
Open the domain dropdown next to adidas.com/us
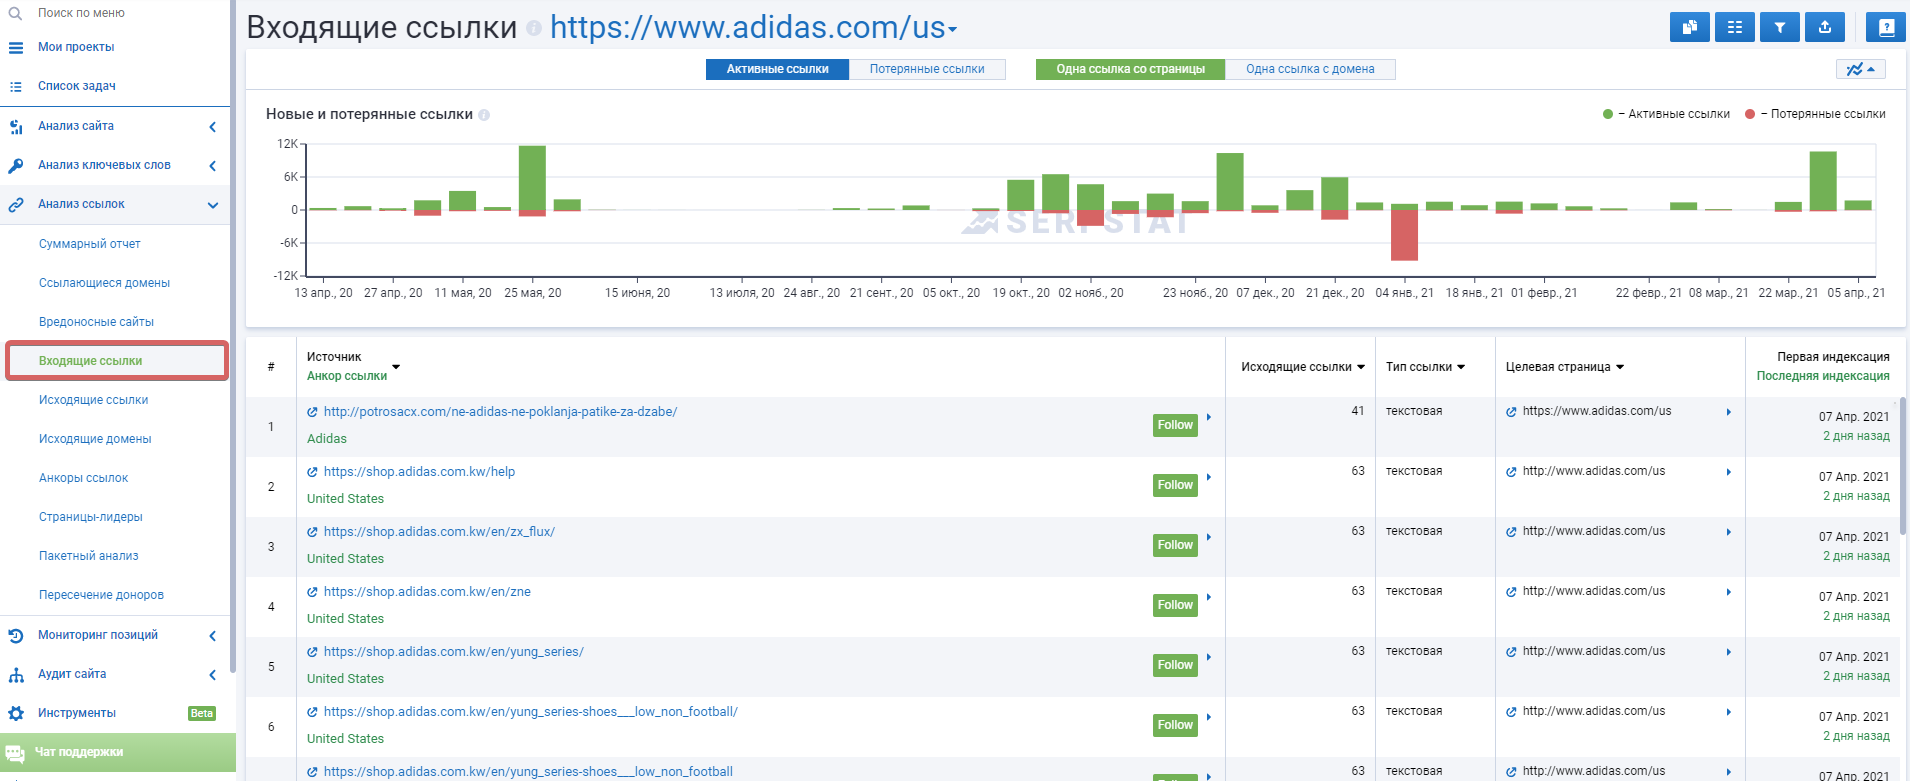click(953, 30)
